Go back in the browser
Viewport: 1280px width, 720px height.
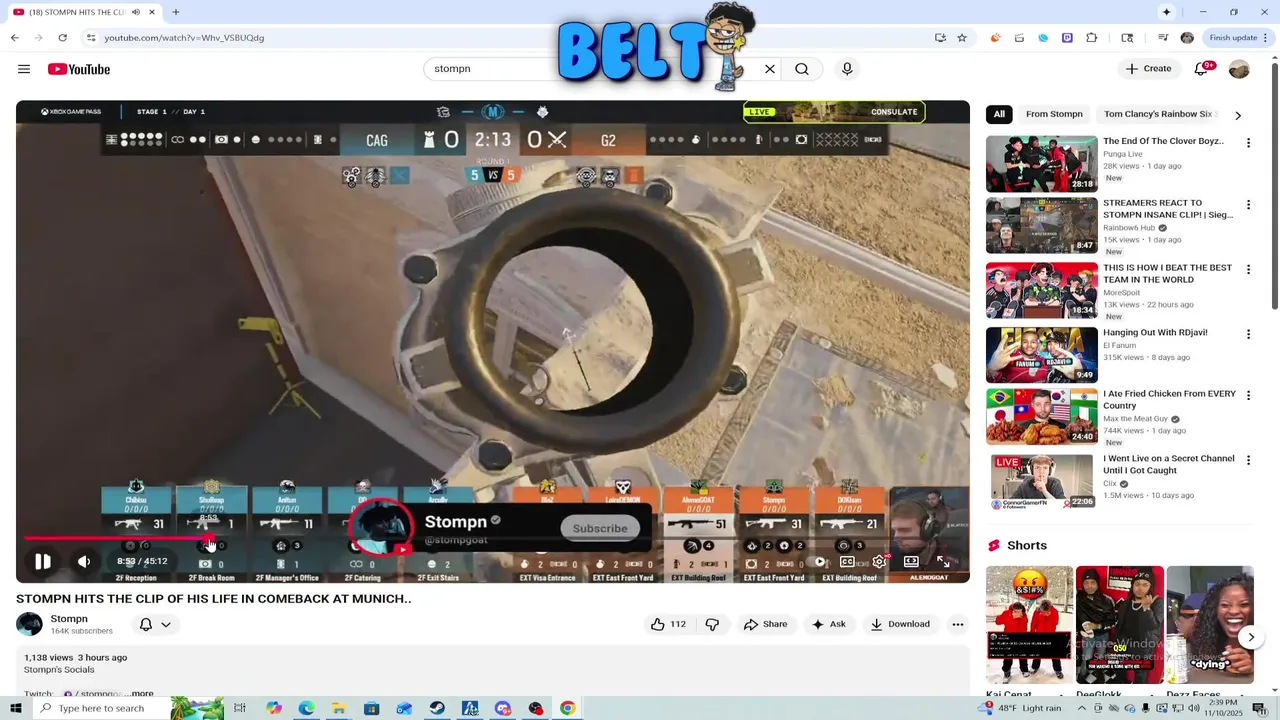(x=14, y=38)
